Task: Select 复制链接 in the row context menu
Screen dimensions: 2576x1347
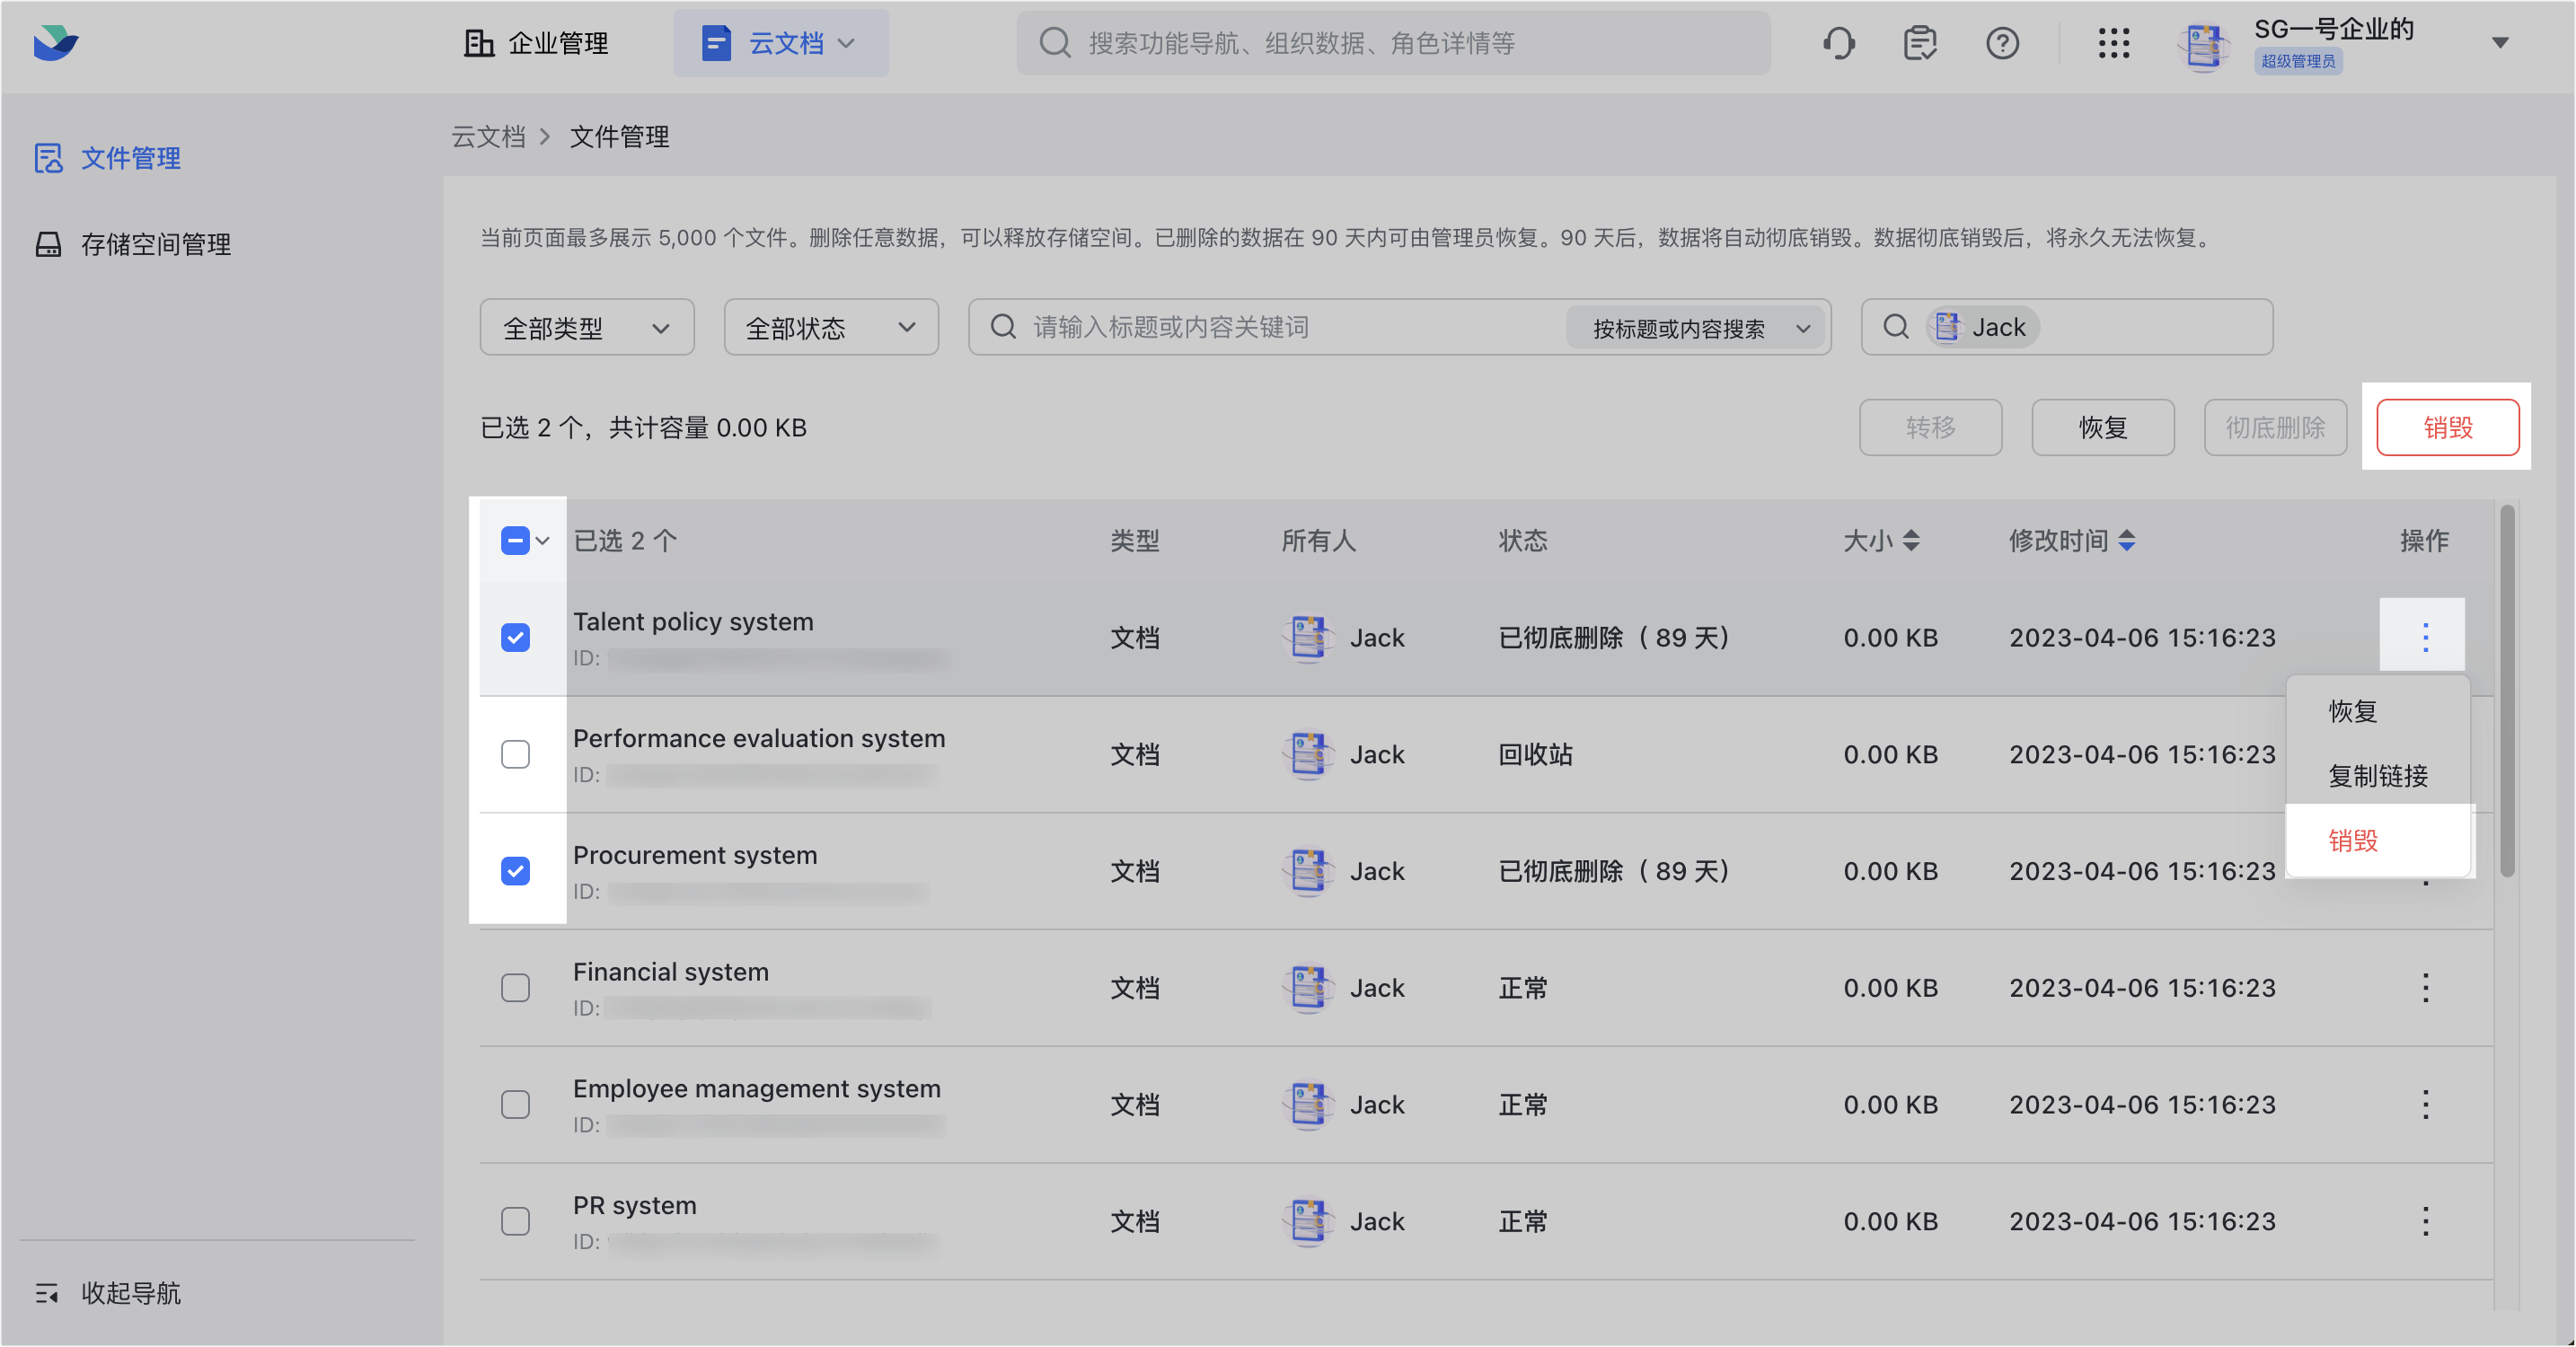Action: [x=2379, y=776]
